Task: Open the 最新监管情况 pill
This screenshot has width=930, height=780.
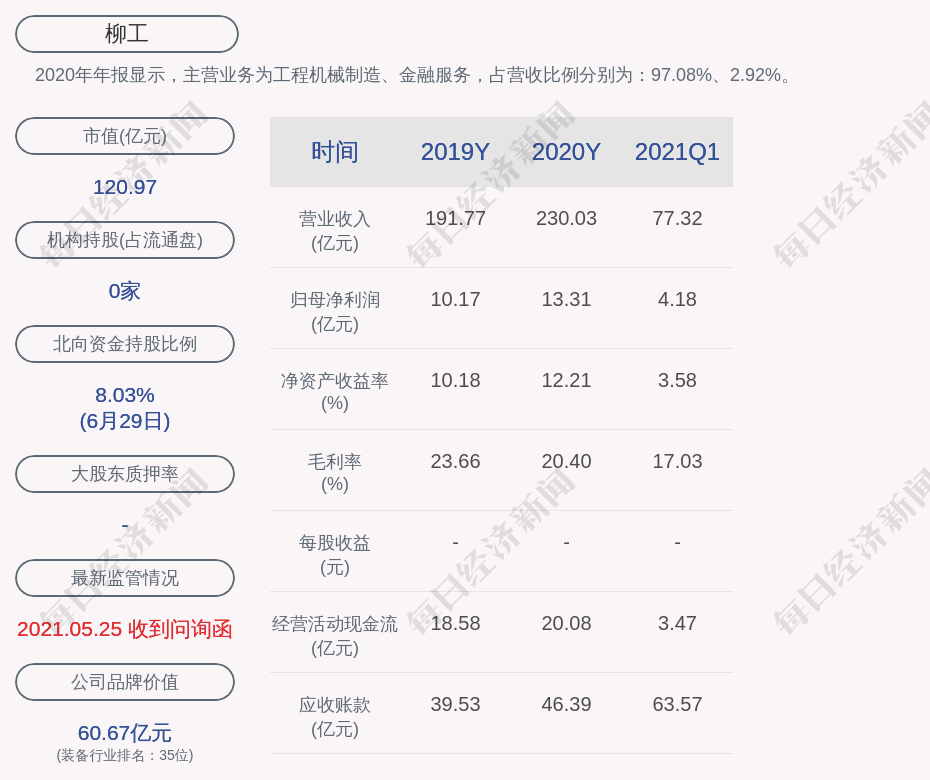Action: 125,577
